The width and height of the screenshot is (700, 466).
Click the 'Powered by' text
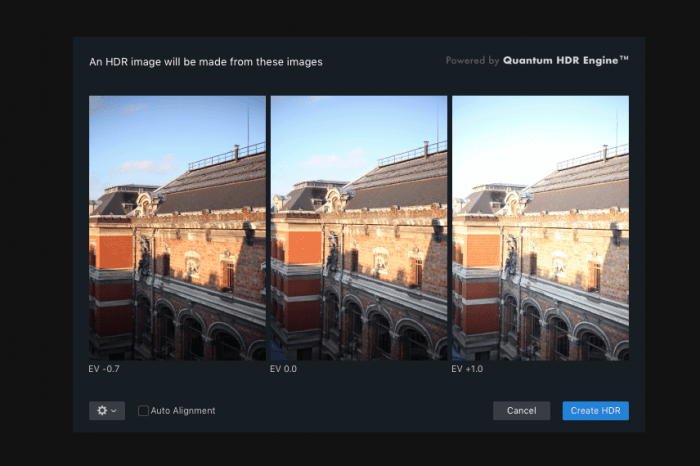[x=472, y=60]
